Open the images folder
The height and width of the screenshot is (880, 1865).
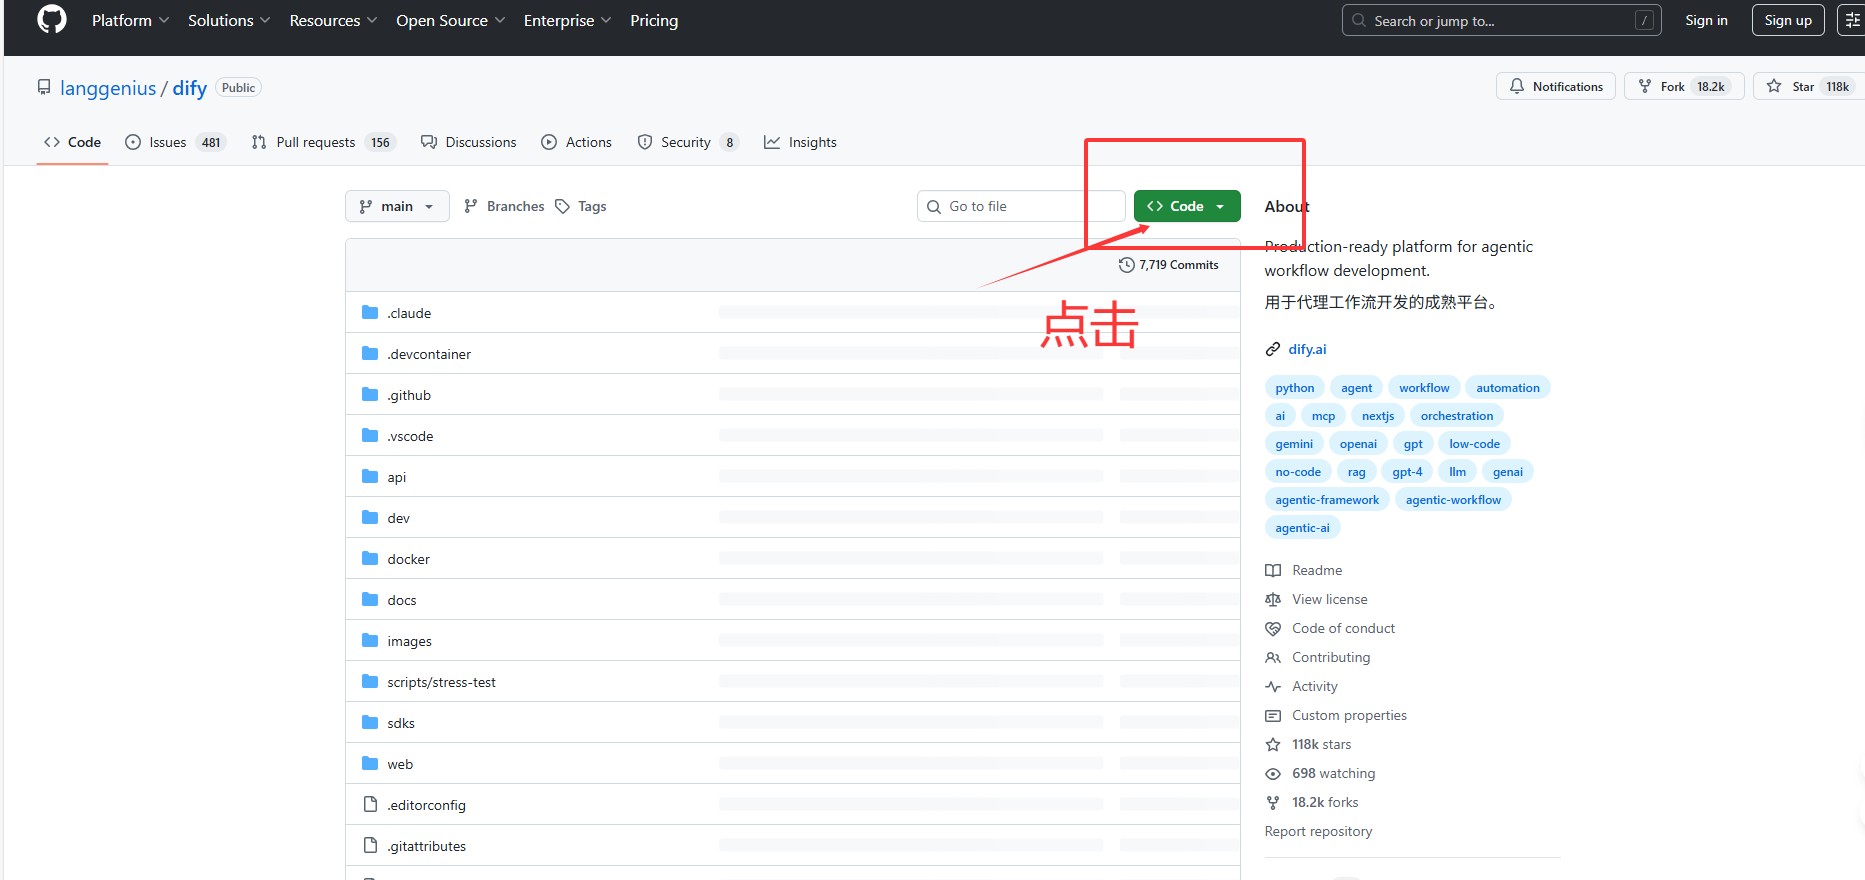tap(410, 641)
